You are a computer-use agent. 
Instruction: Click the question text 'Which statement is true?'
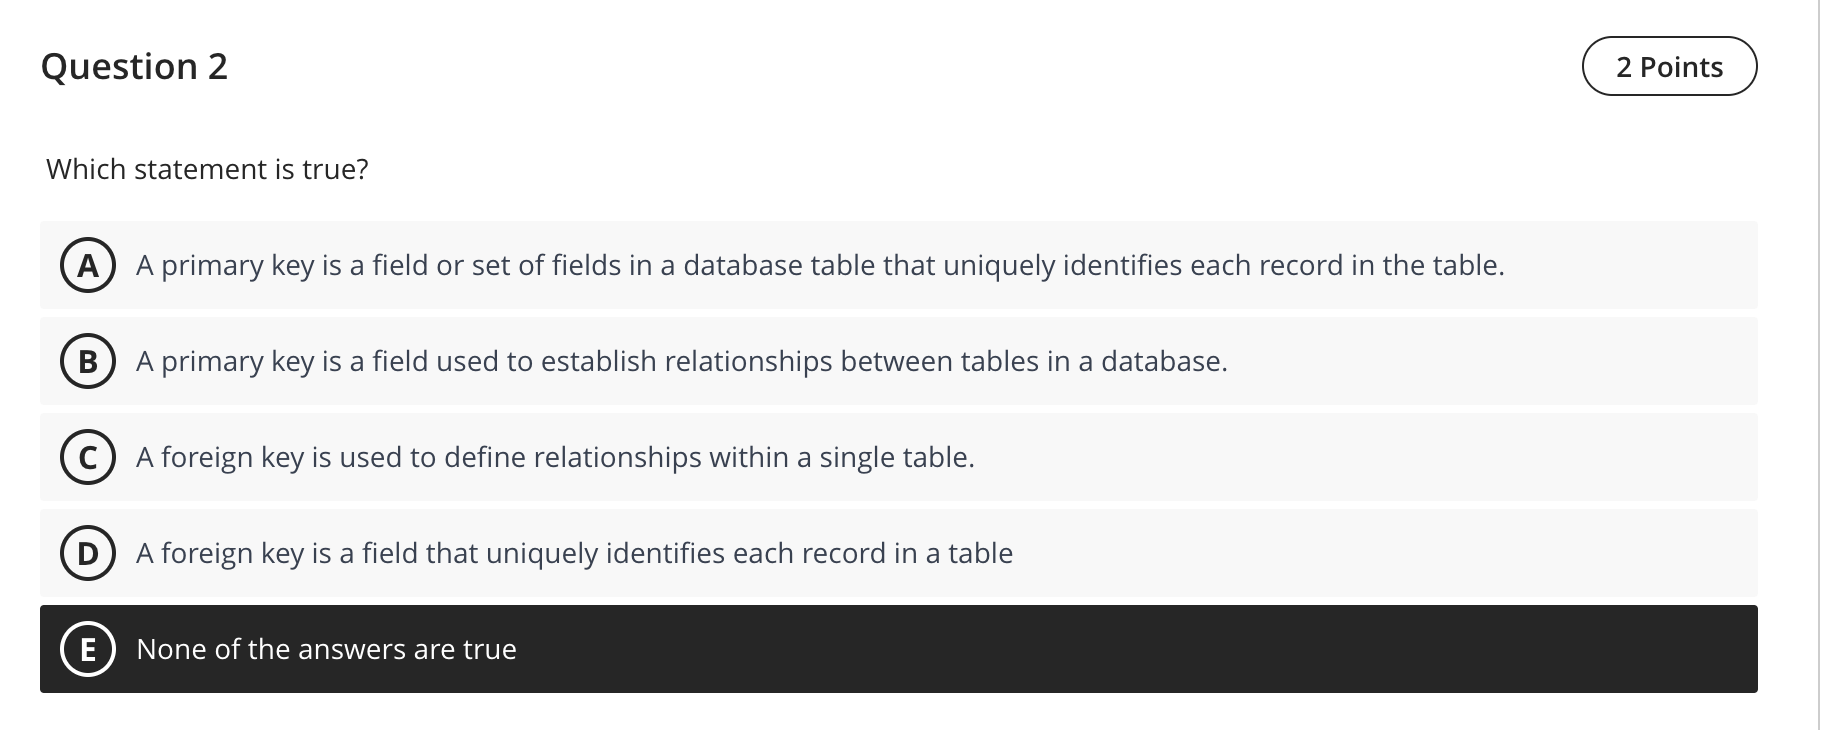[x=207, y=169]
